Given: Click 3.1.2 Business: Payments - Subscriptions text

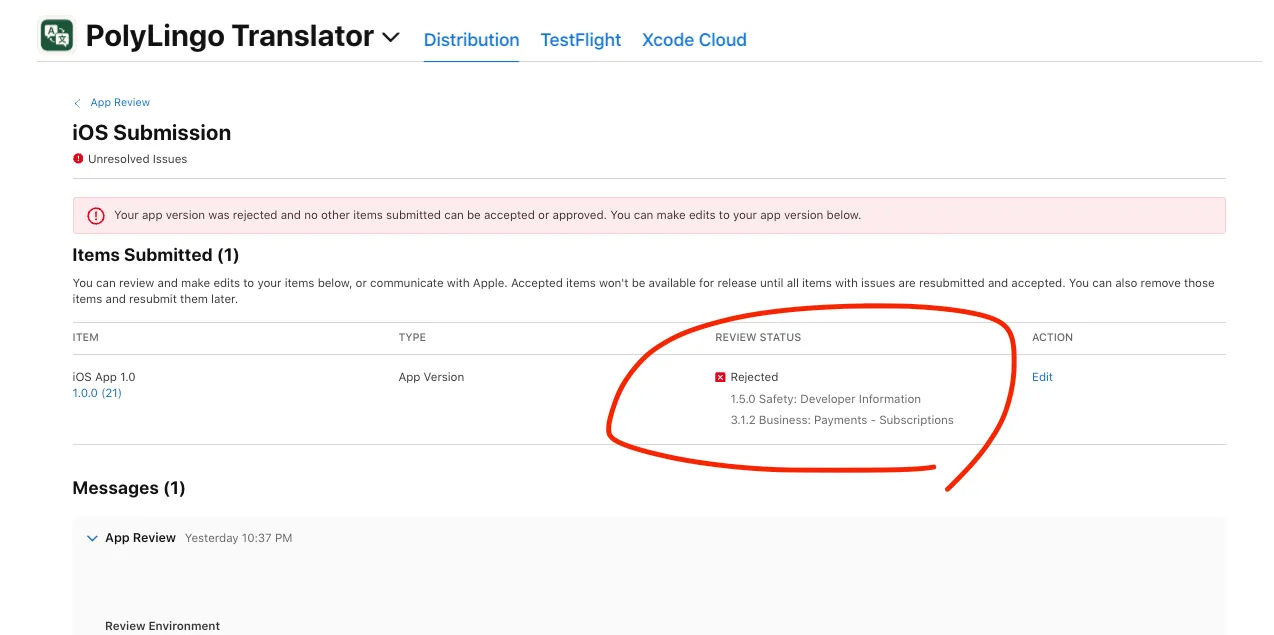Looking at the screenshot, I should (x=842, y=420).
